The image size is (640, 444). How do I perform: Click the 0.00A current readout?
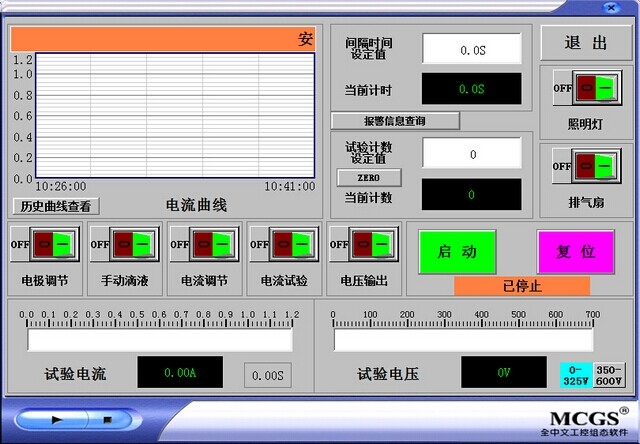180,372
